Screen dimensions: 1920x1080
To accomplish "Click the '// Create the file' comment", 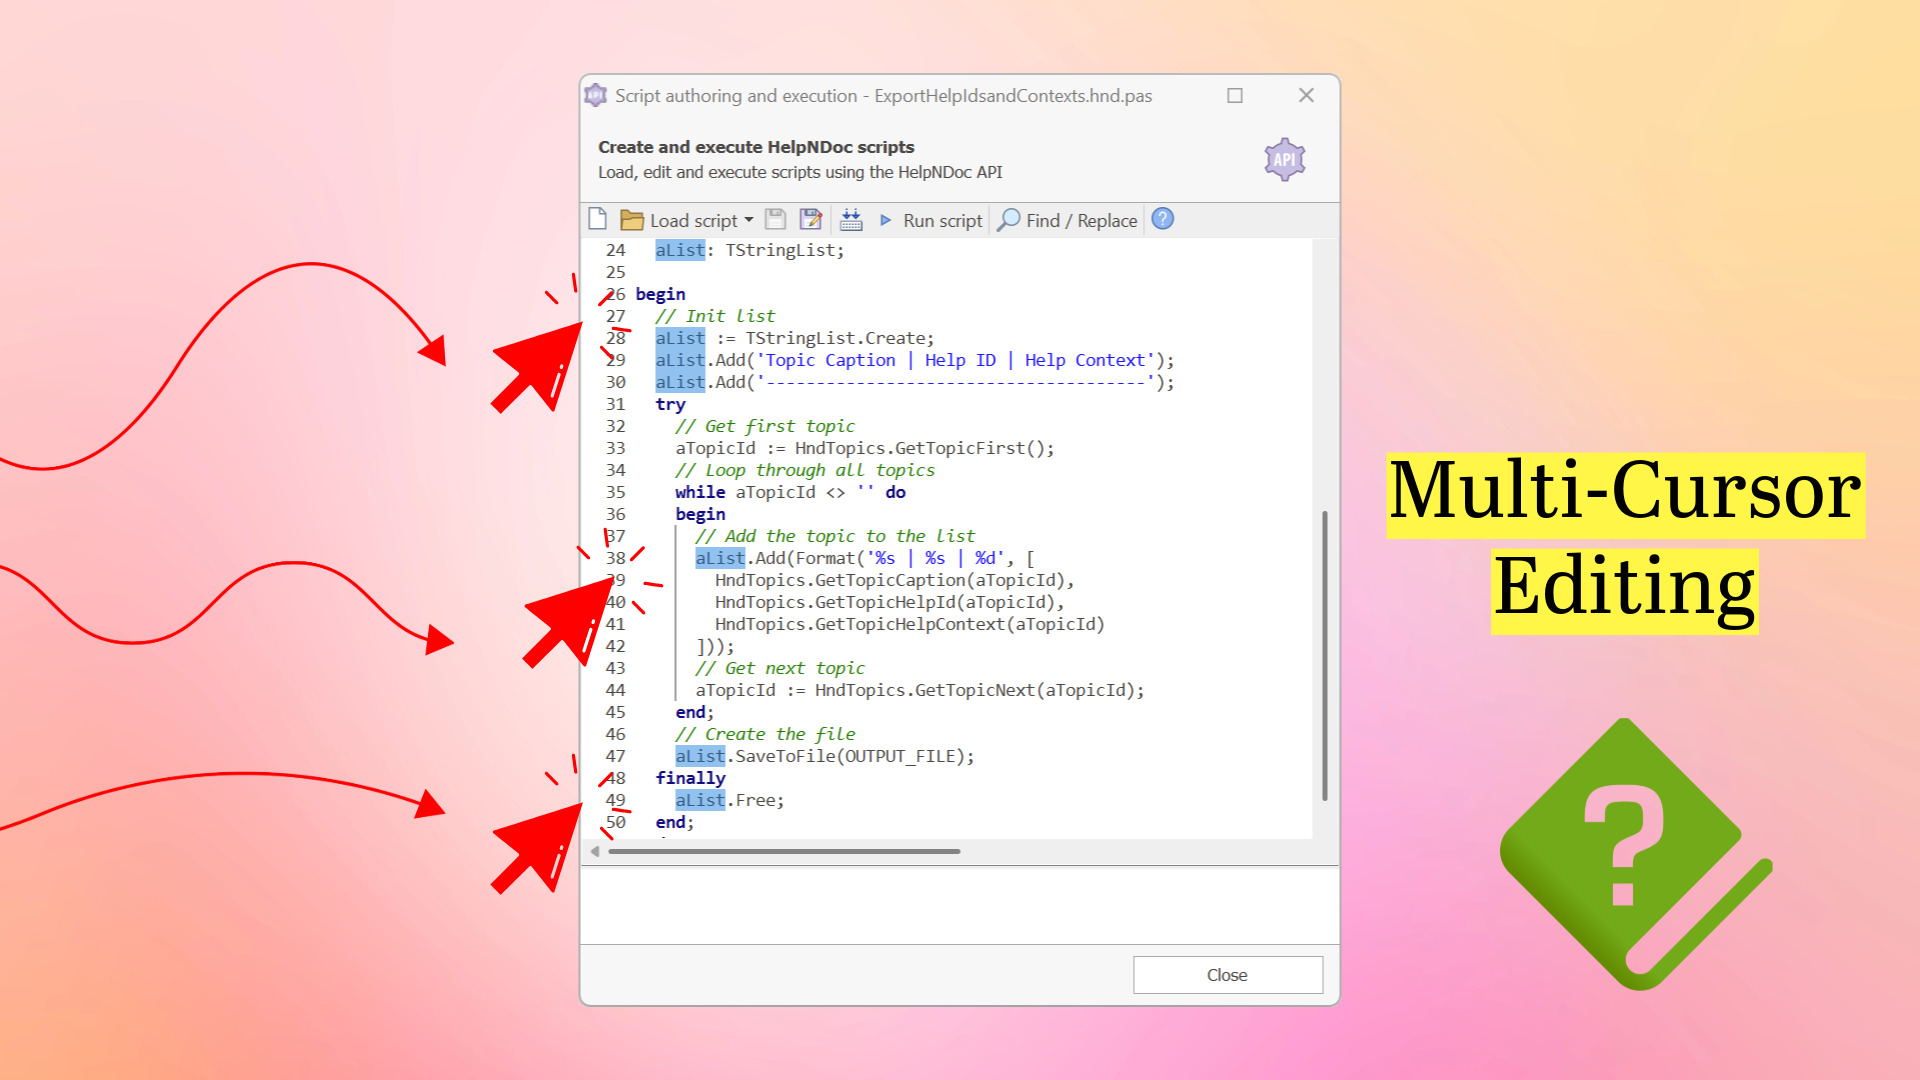I will 765,734.
